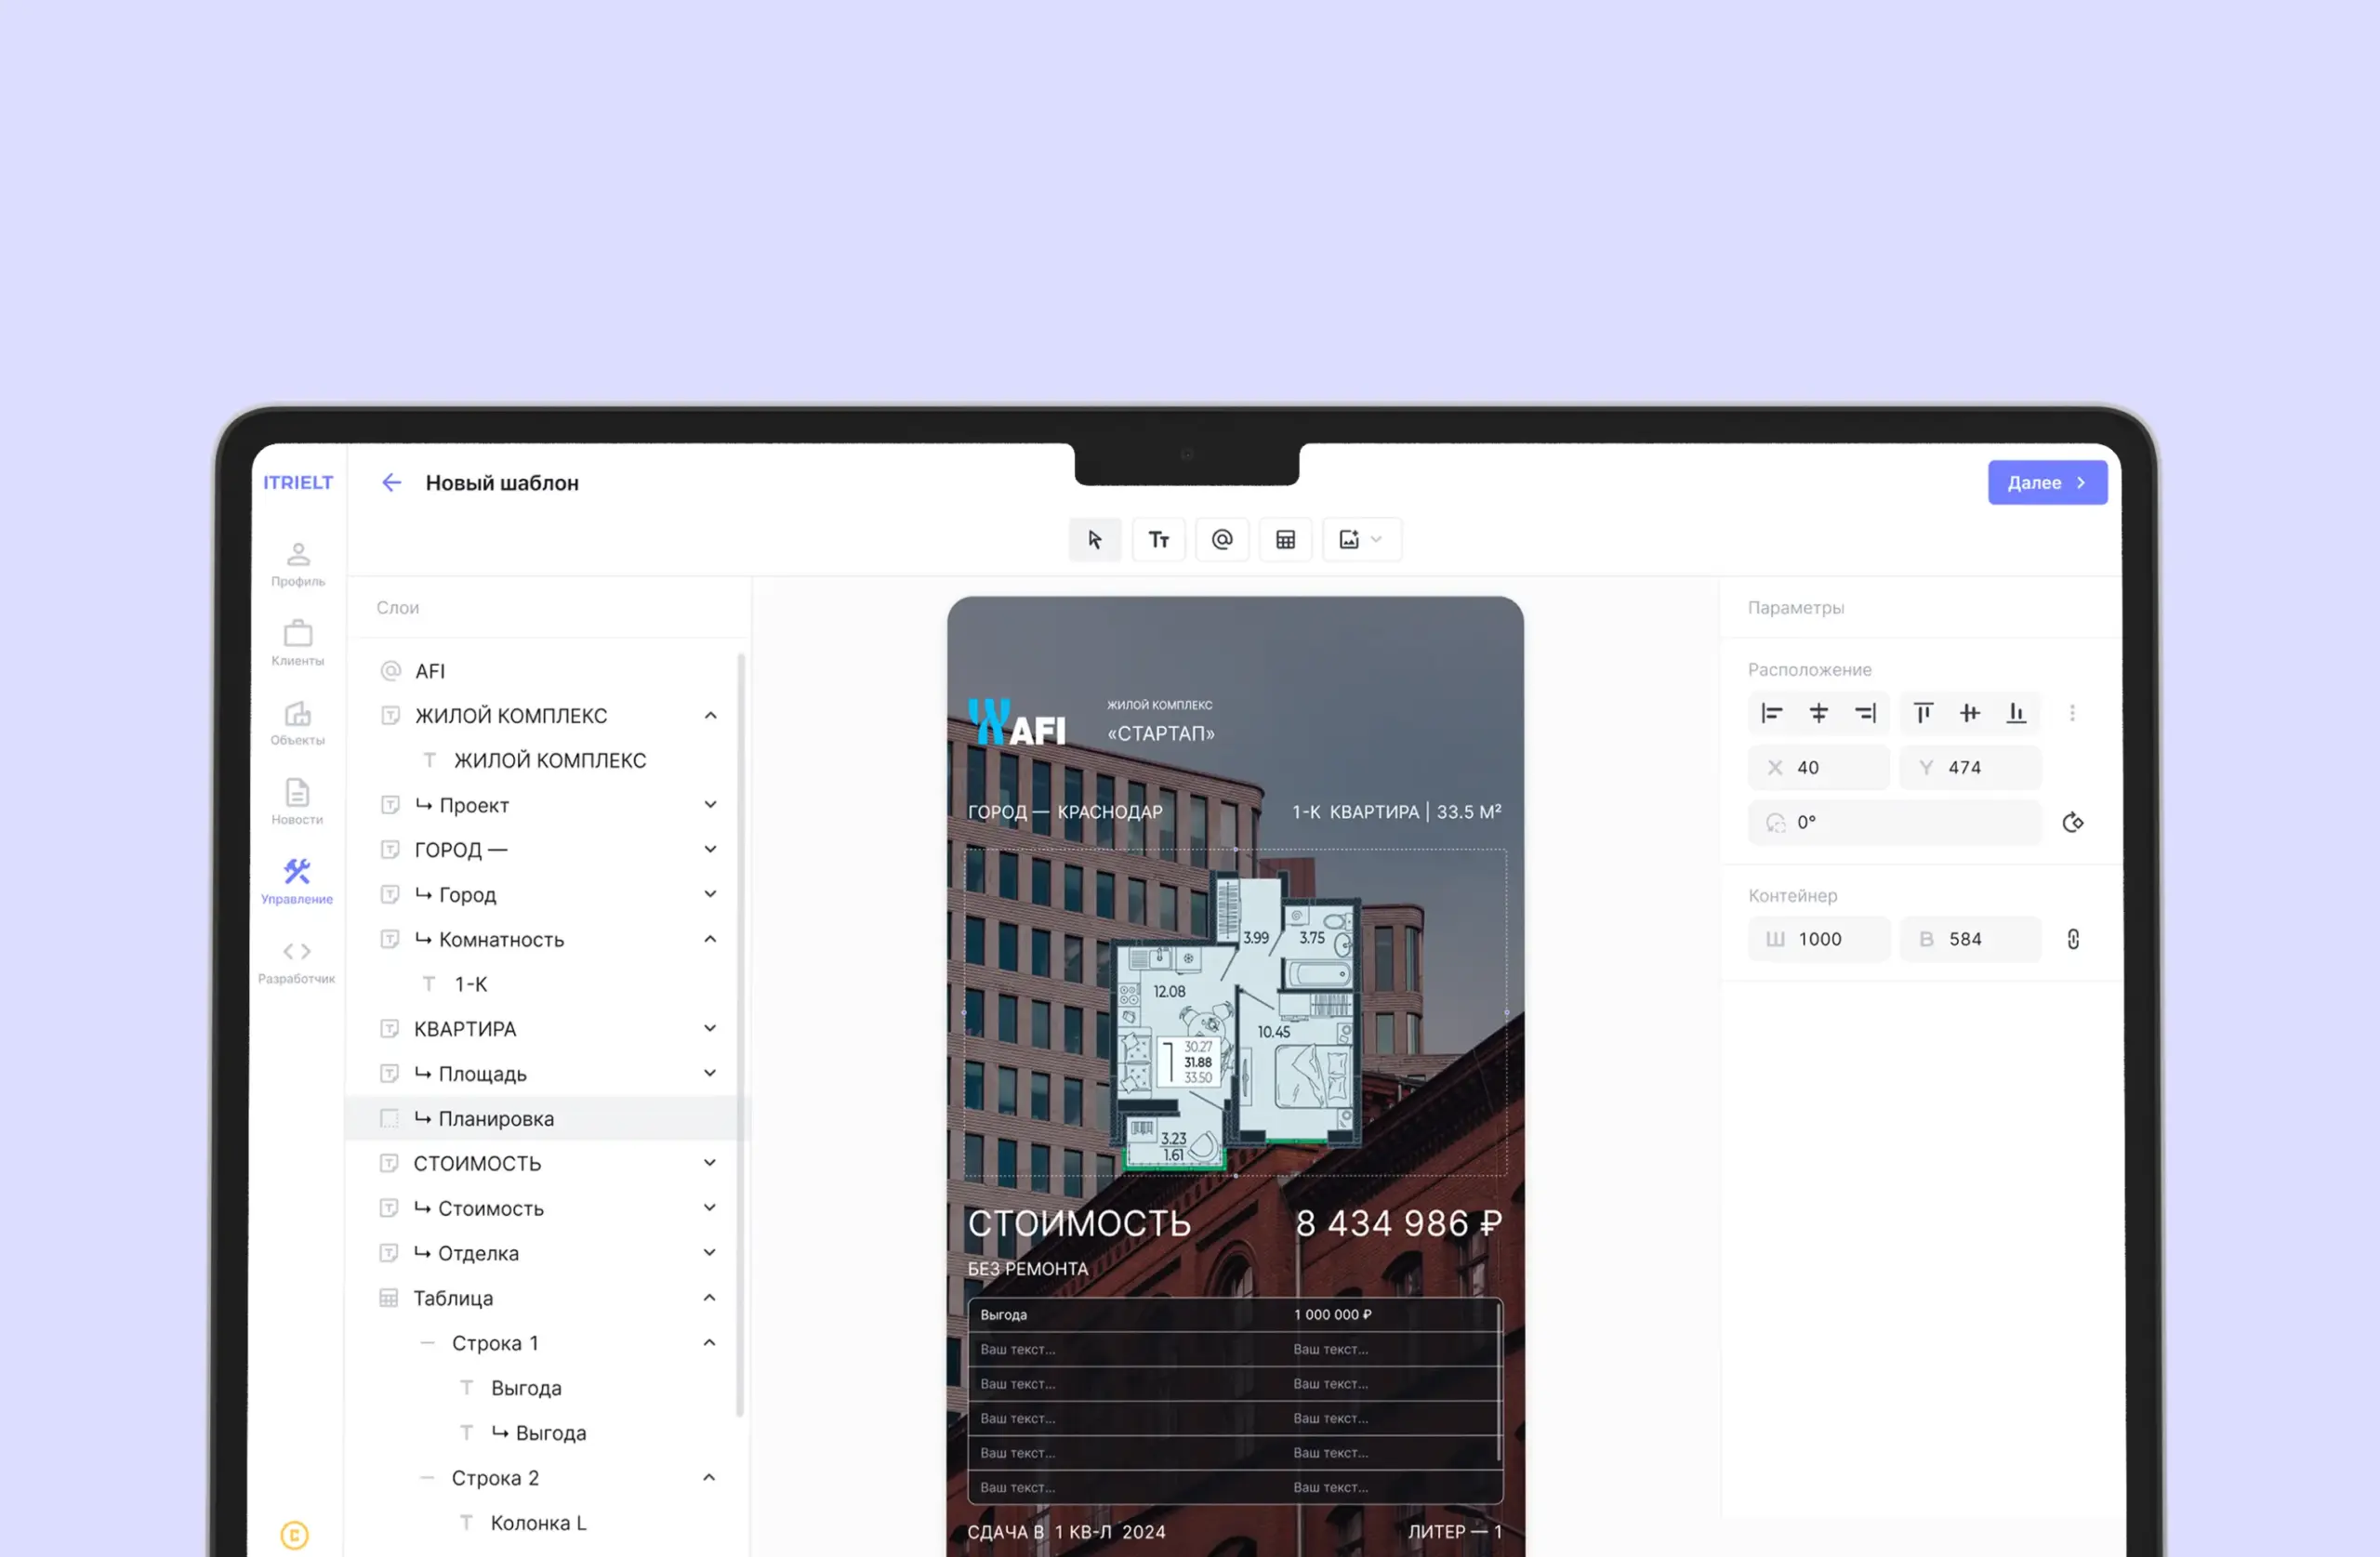Collapse the ЖИЛОЙ КОМПЛЕКС layer group
The height and width of the screenshot is (1557, 2380).
710,716
